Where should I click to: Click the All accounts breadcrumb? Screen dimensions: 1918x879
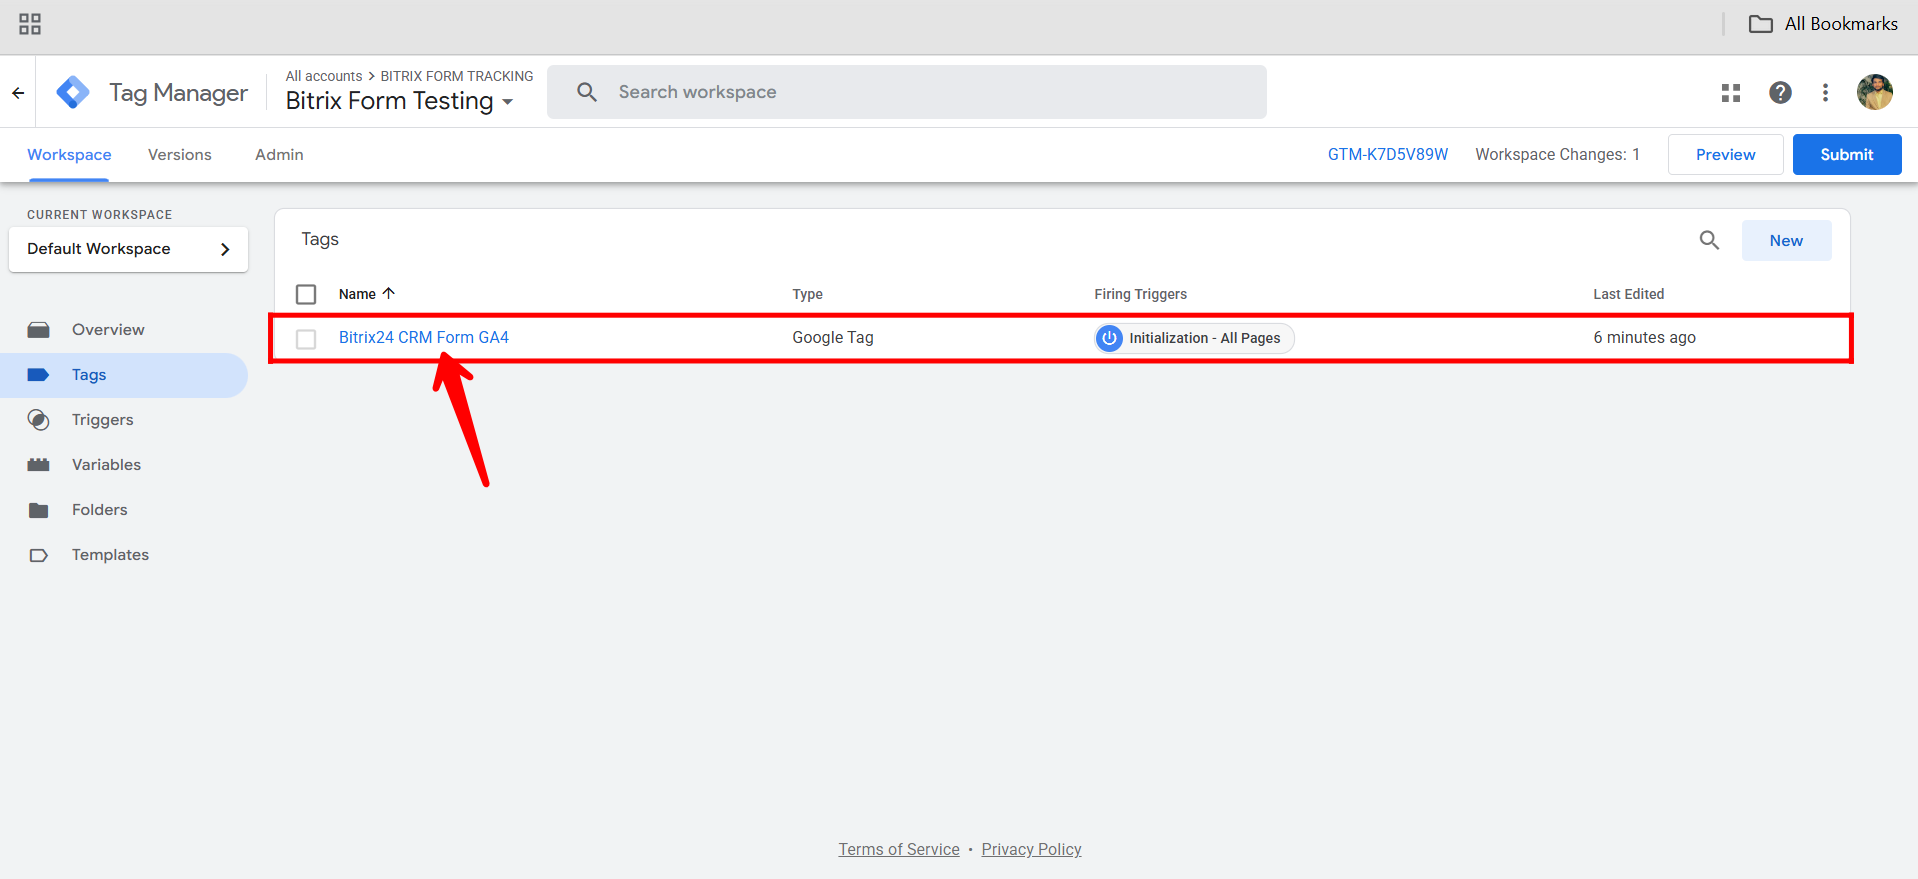click(324, 76)
